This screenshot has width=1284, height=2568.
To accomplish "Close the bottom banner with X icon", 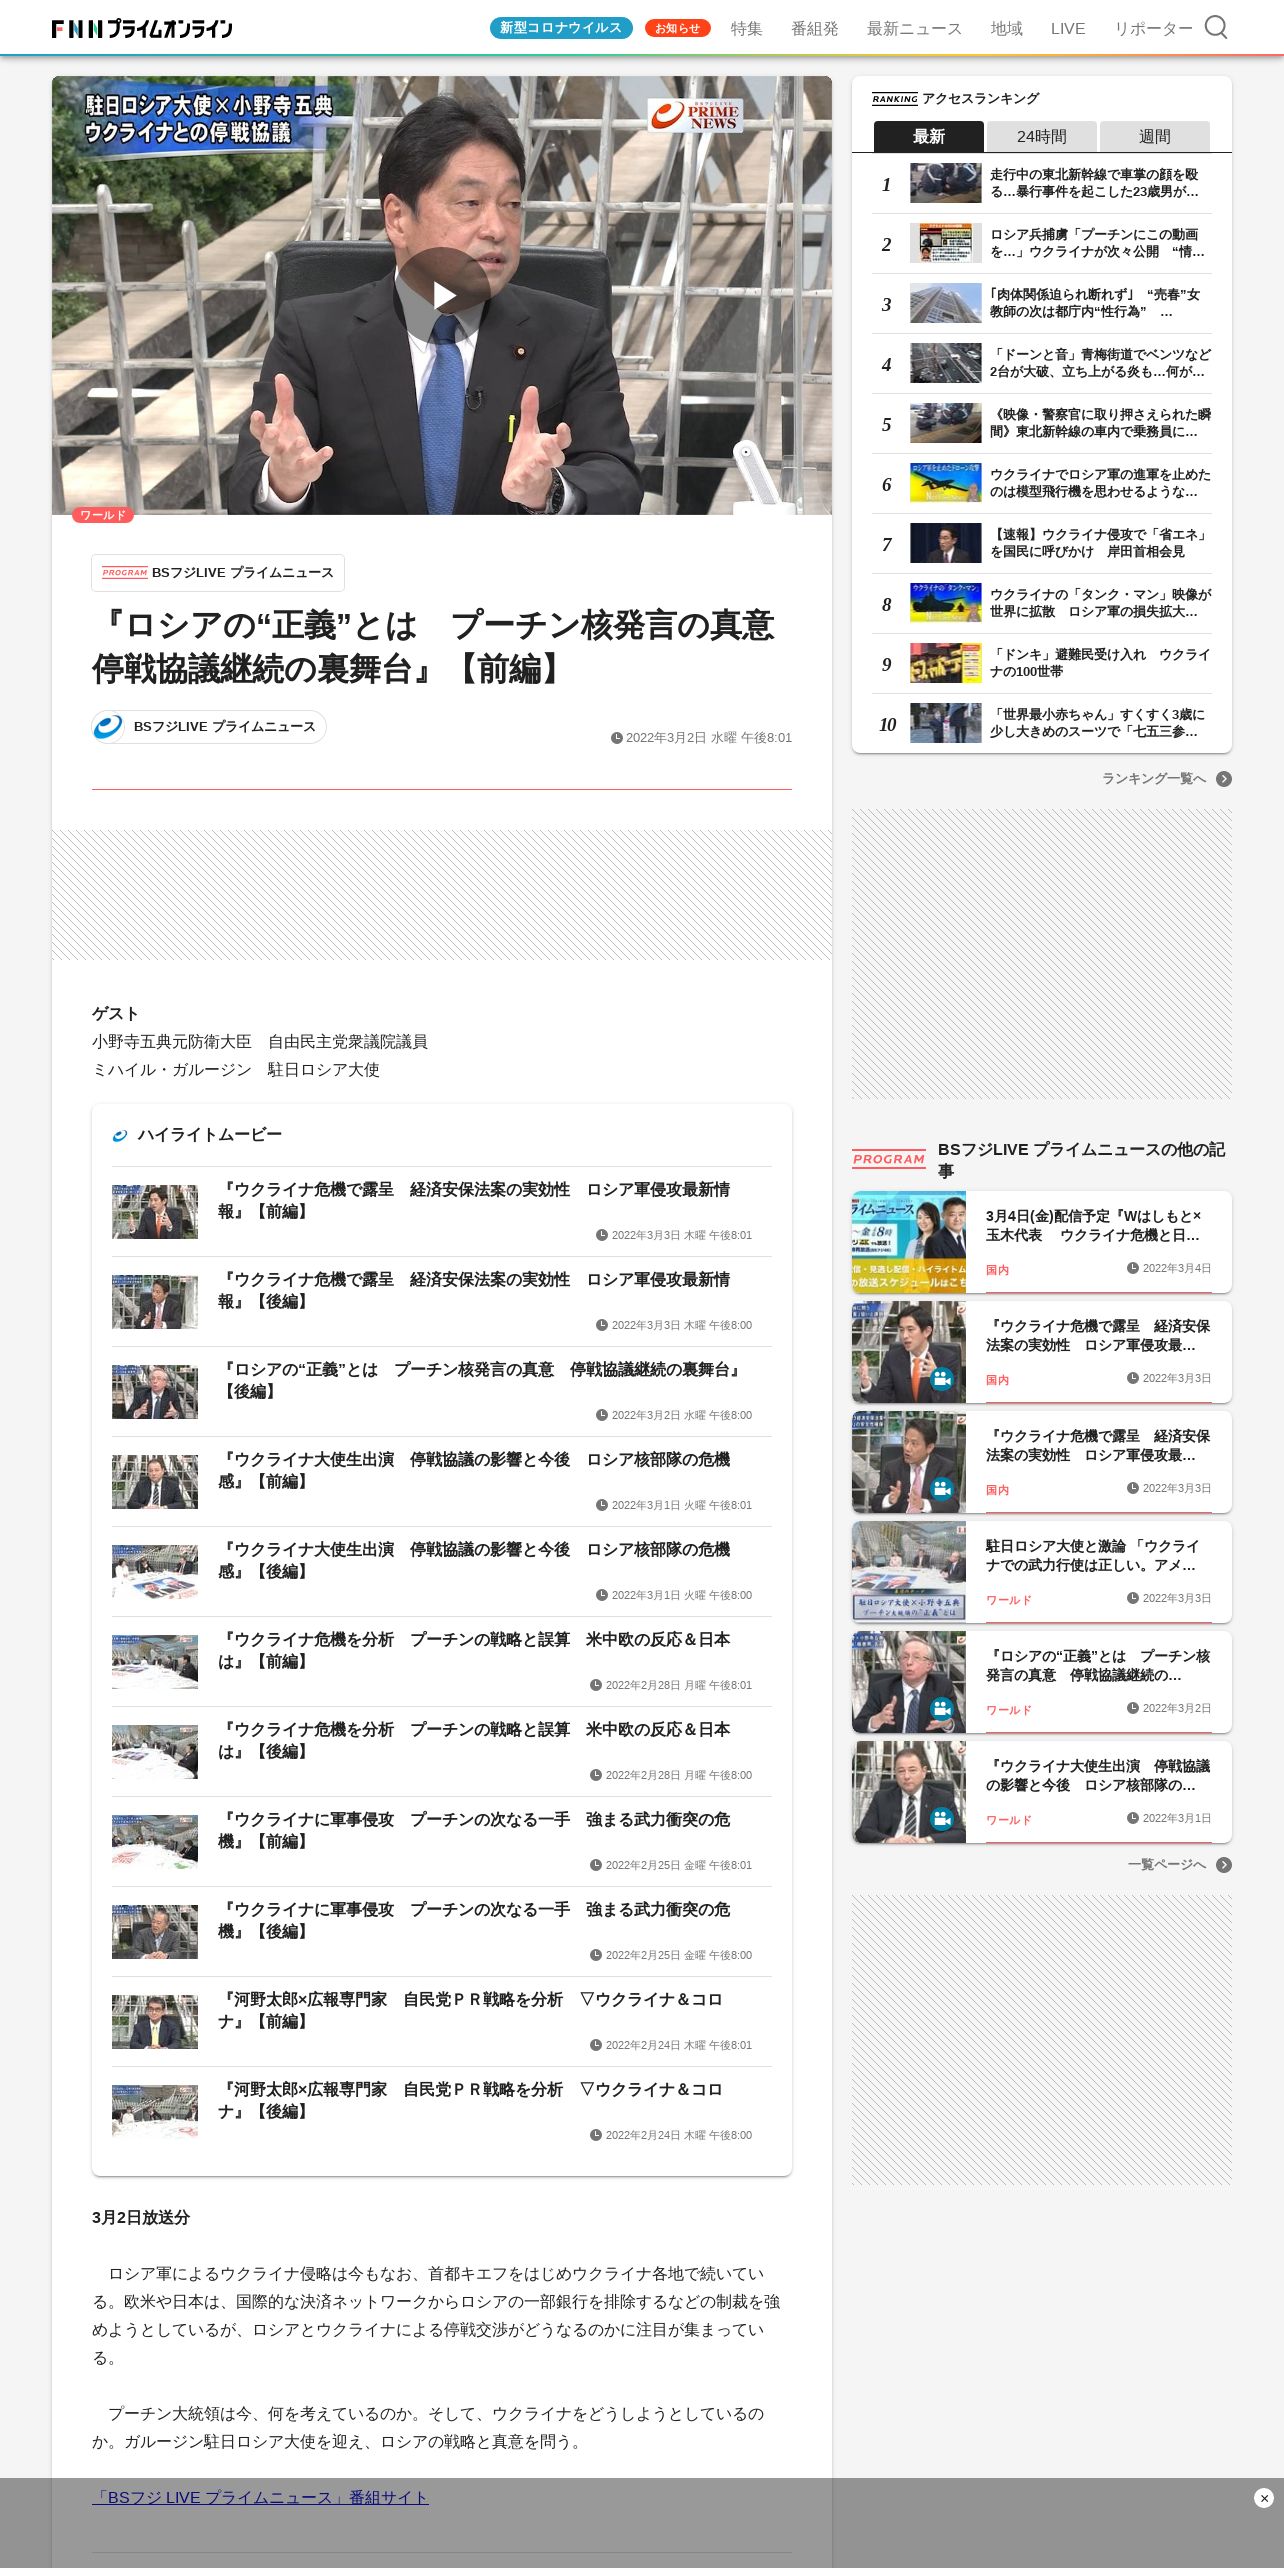I will [x=1263, y=2498].
